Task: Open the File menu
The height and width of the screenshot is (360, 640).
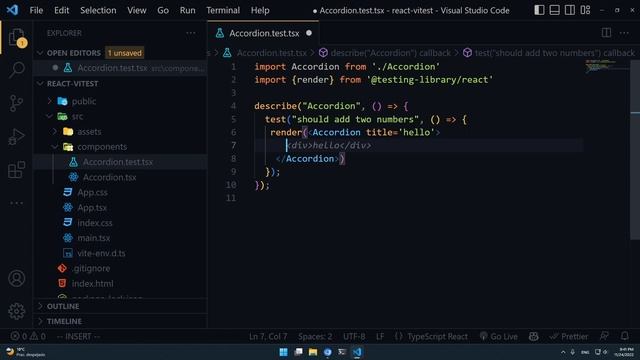Action: (36, 10)
